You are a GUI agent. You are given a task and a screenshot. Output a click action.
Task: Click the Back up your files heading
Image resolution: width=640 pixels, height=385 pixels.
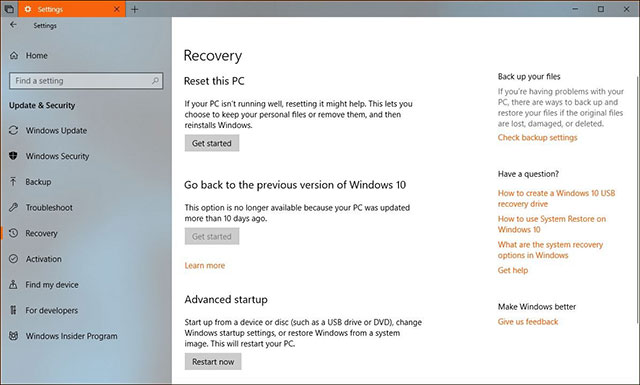click(529, 76)
